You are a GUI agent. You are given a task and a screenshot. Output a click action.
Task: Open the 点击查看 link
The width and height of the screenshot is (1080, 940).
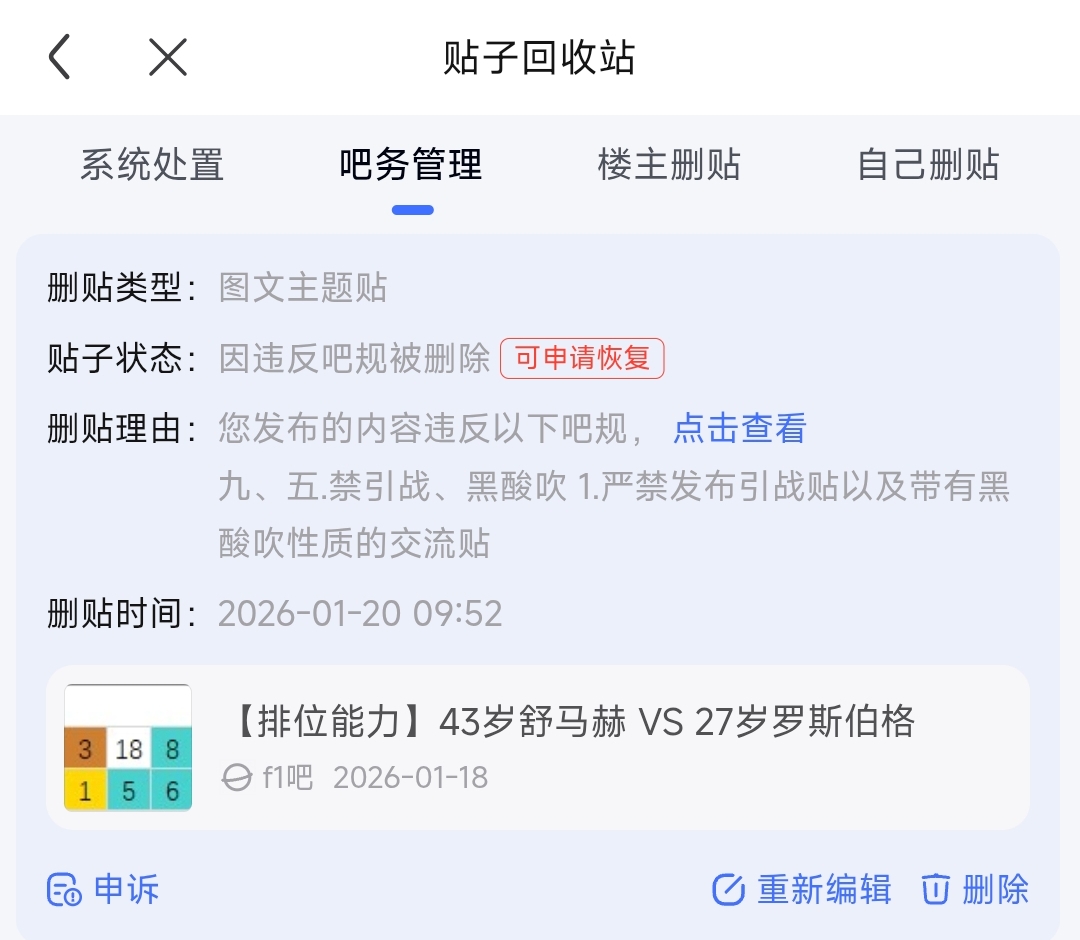tap(739, 429)
